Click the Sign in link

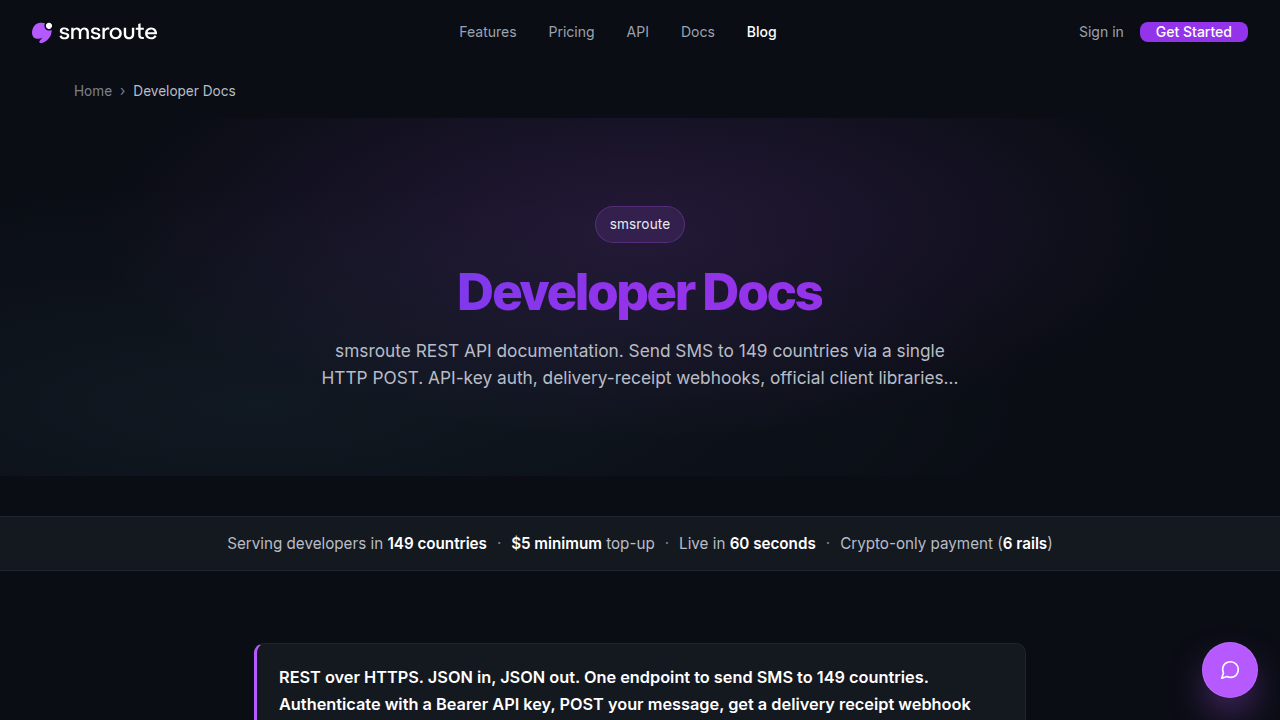[1101, 32]
